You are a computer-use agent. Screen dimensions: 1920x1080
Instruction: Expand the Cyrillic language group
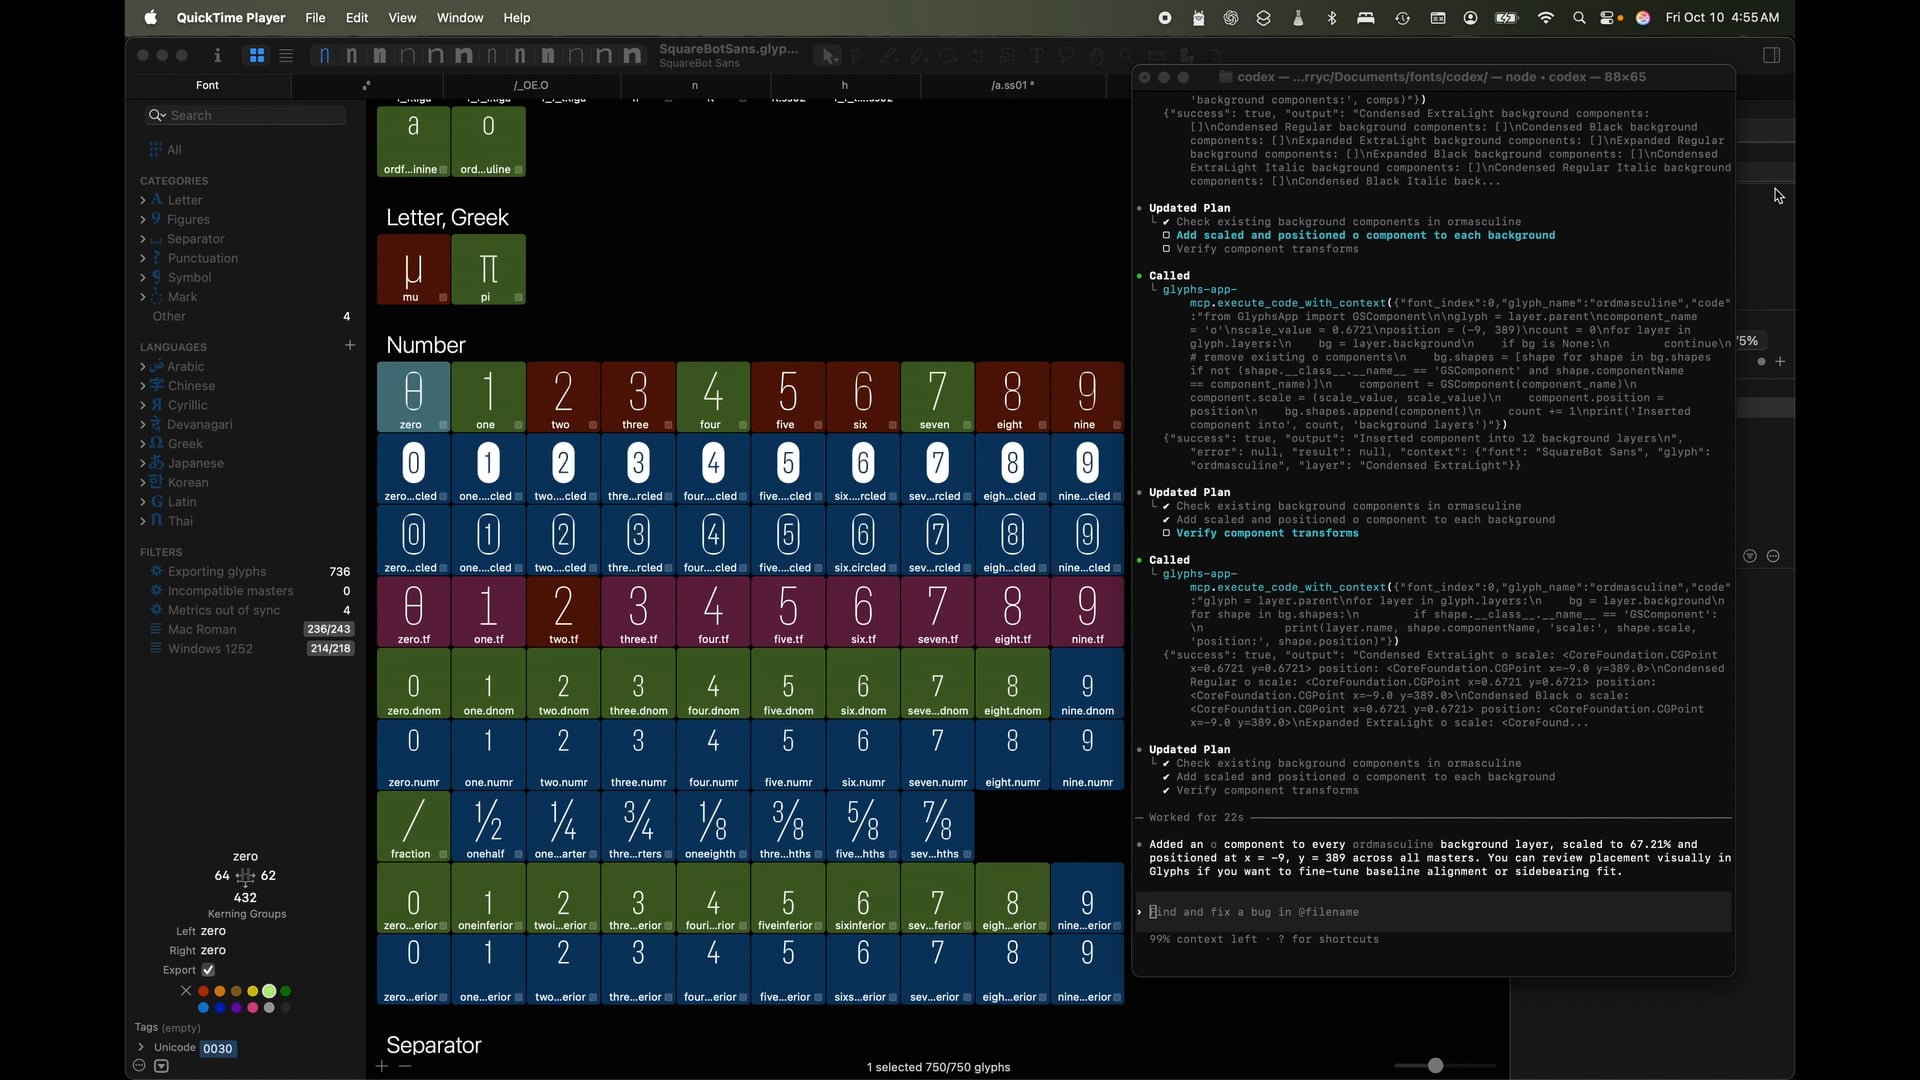pyautogui.click(x=143, y=405)
